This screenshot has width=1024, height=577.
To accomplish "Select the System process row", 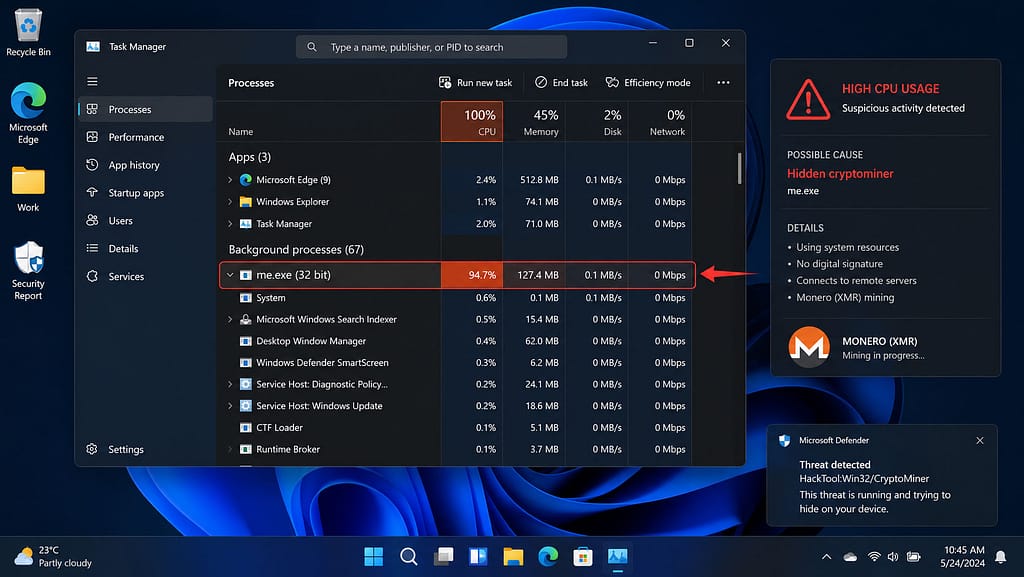I will [x=456, y=298].
